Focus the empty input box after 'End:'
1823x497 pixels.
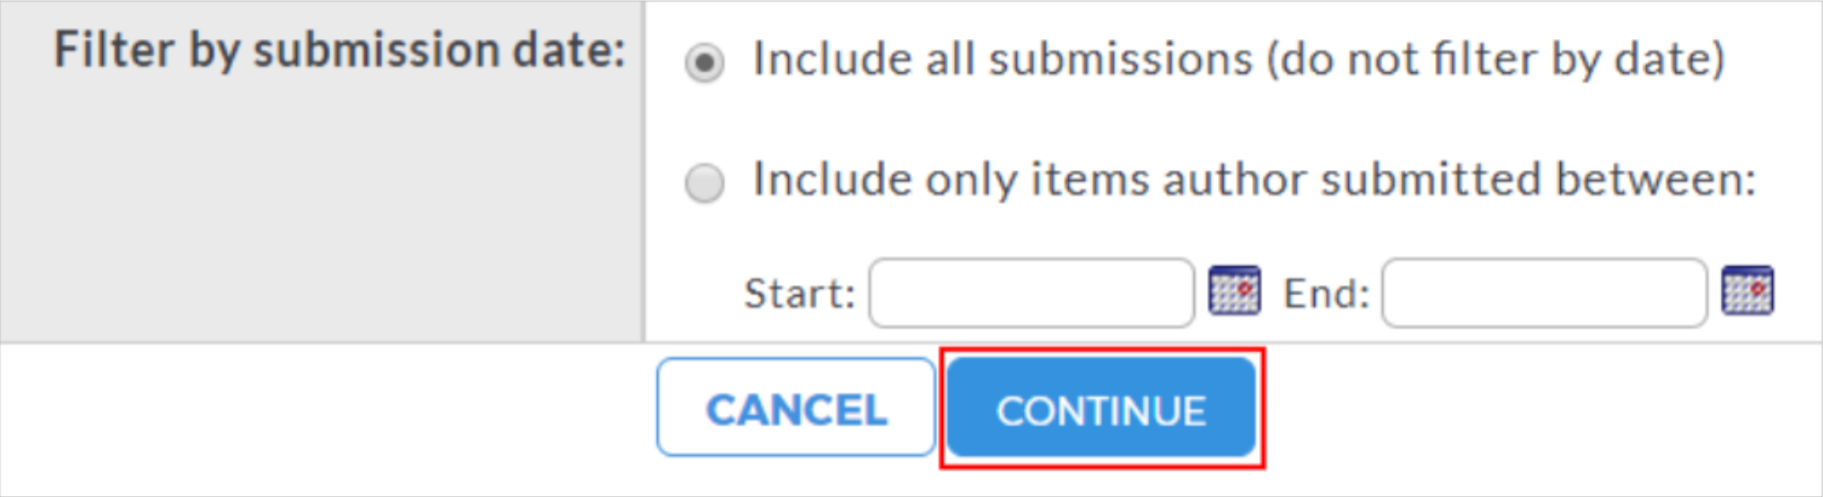[x=1544, y=293]
